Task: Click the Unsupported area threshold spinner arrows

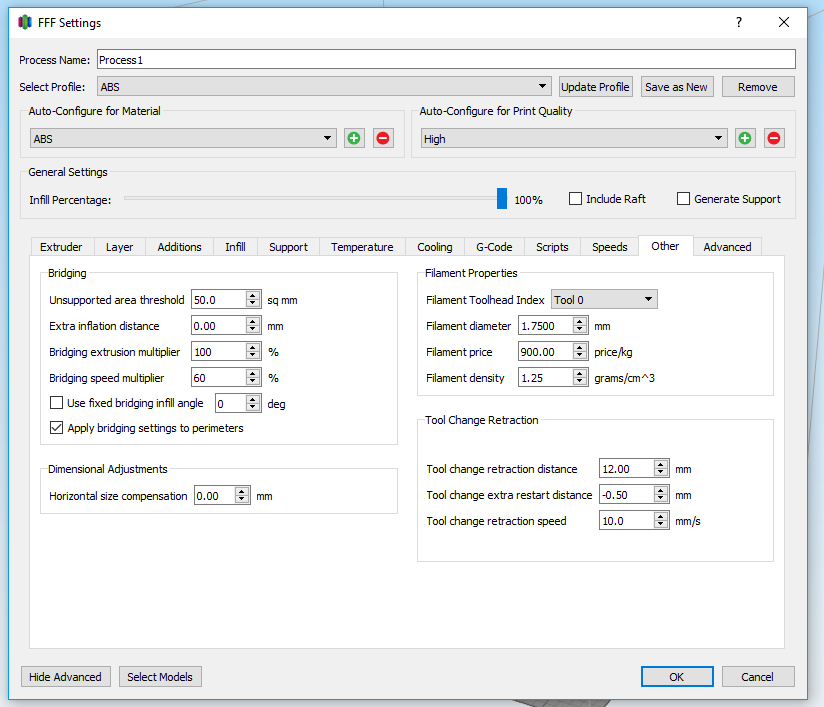Action: pyautogui.click(x=253, y=300)
